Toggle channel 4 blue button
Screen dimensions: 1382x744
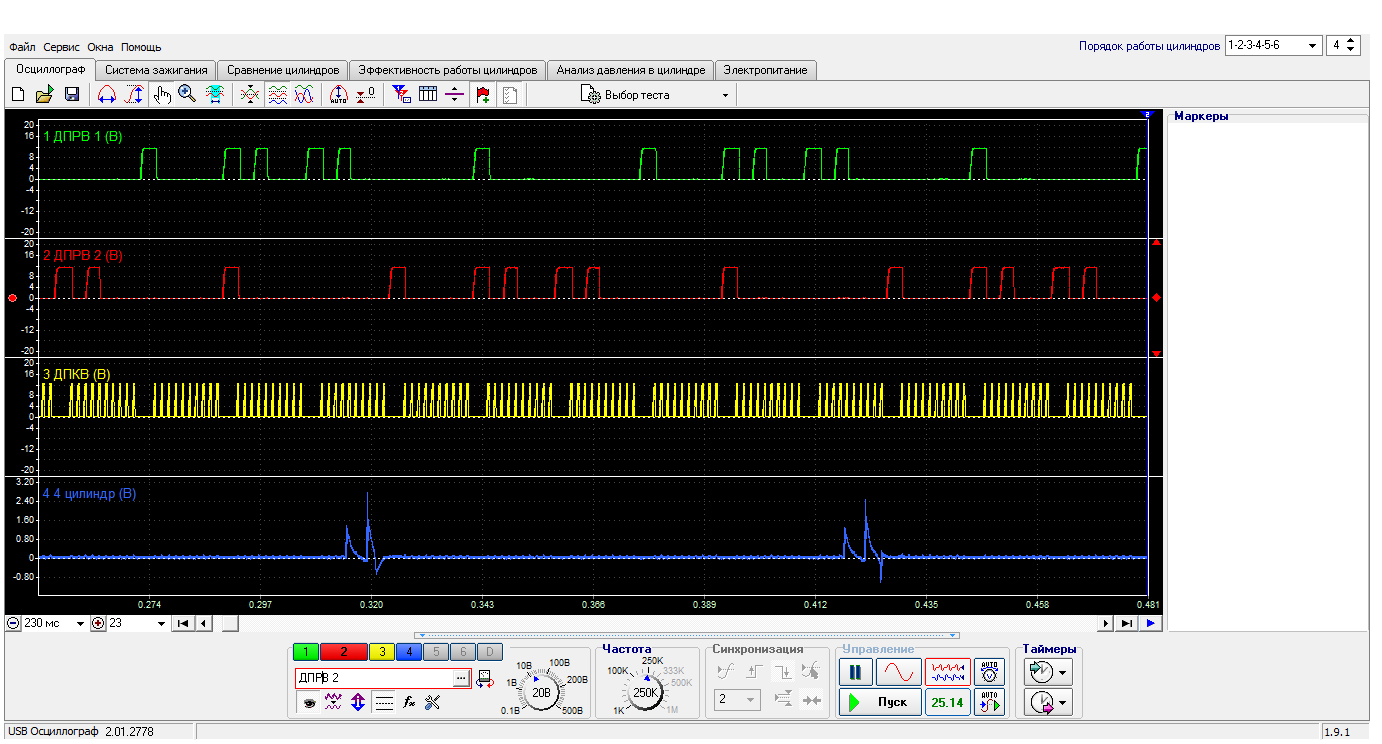tap(408, 652)
